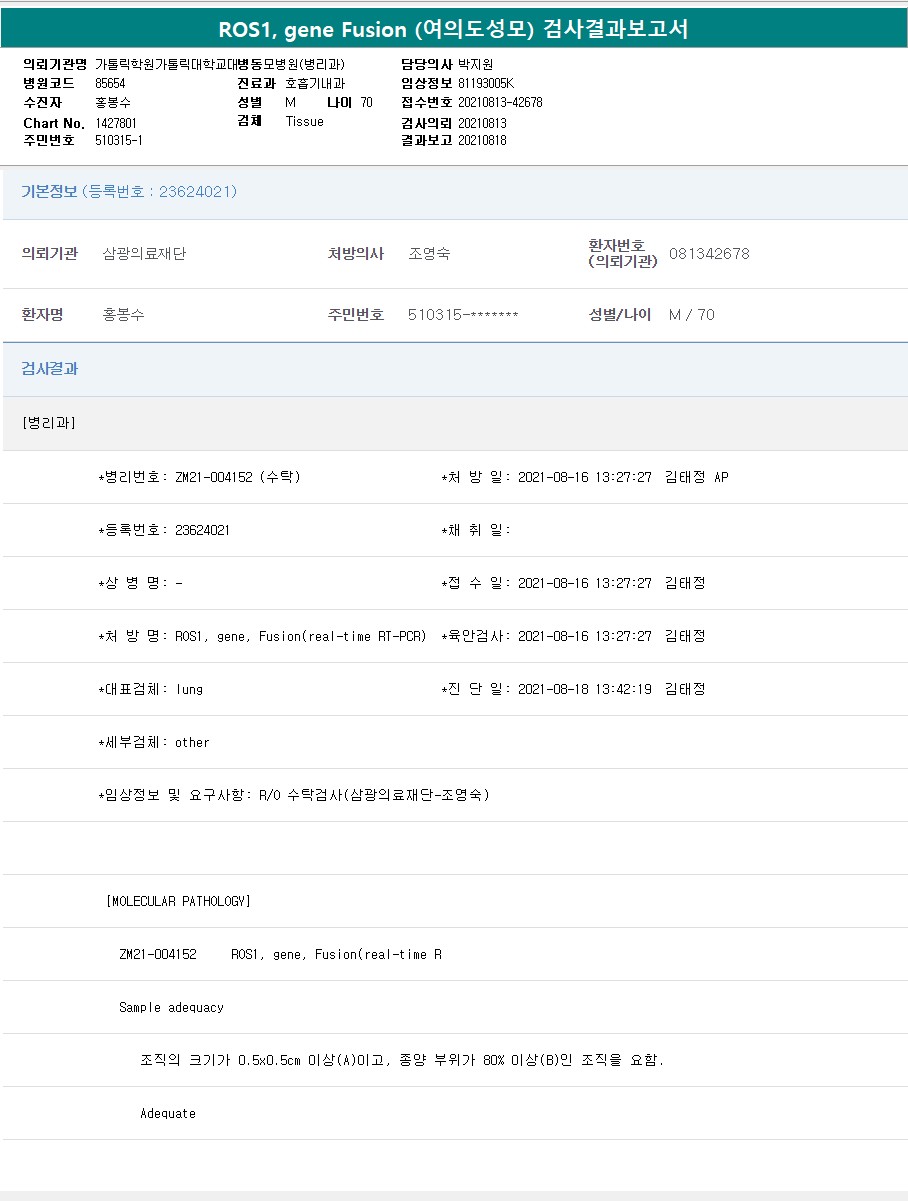
Task: Click the Sample adequacy label
Action: [x=171, y=1007]
